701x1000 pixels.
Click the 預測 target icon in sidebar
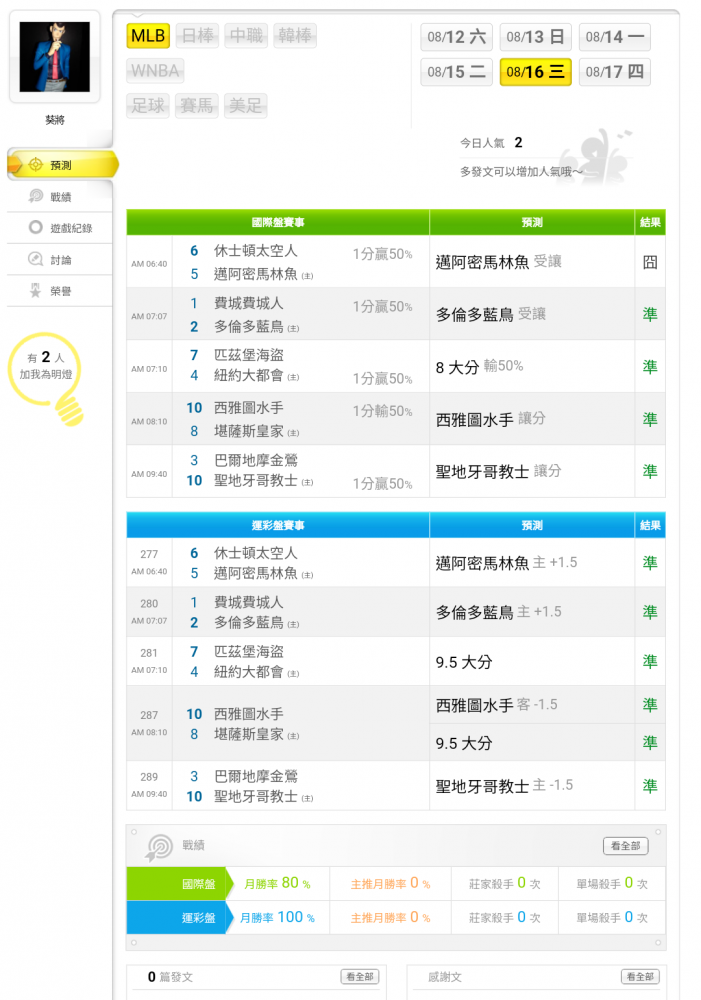click(36, 165)
